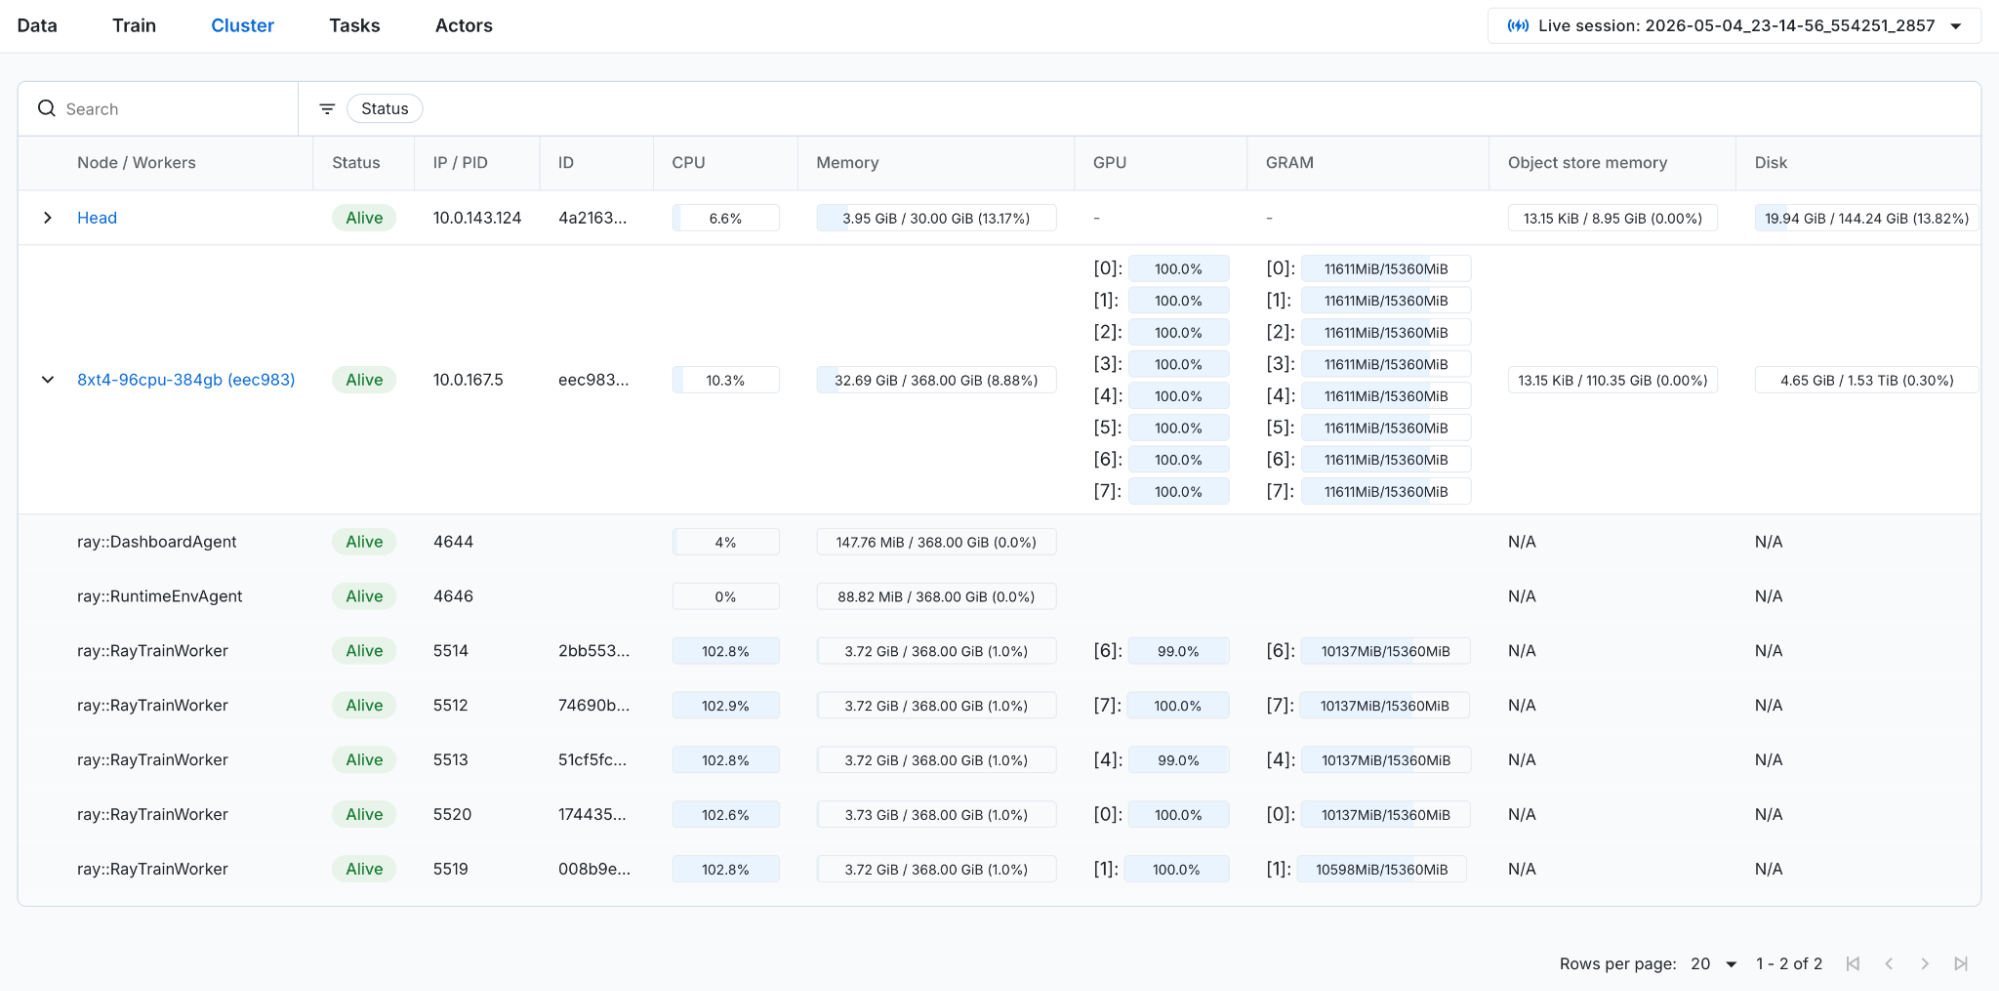Click worker ID 51cf5fc...
This screenshot has width=1999, height=991.
point(592,760)
